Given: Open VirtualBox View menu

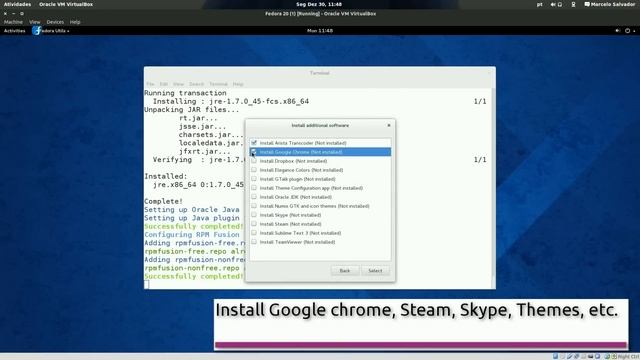Looking at the screenshot, I should [x=35, y=22].
